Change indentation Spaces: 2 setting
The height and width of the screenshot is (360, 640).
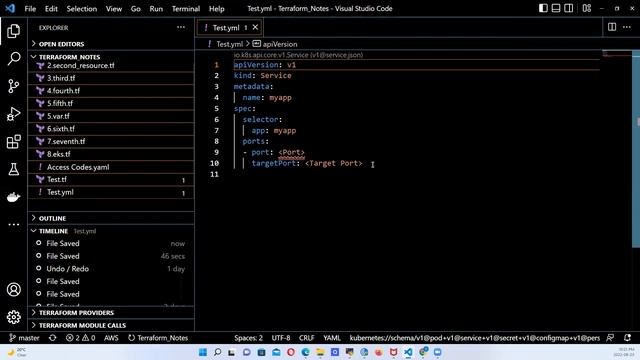pyautogui.click(x=249, y=338)
